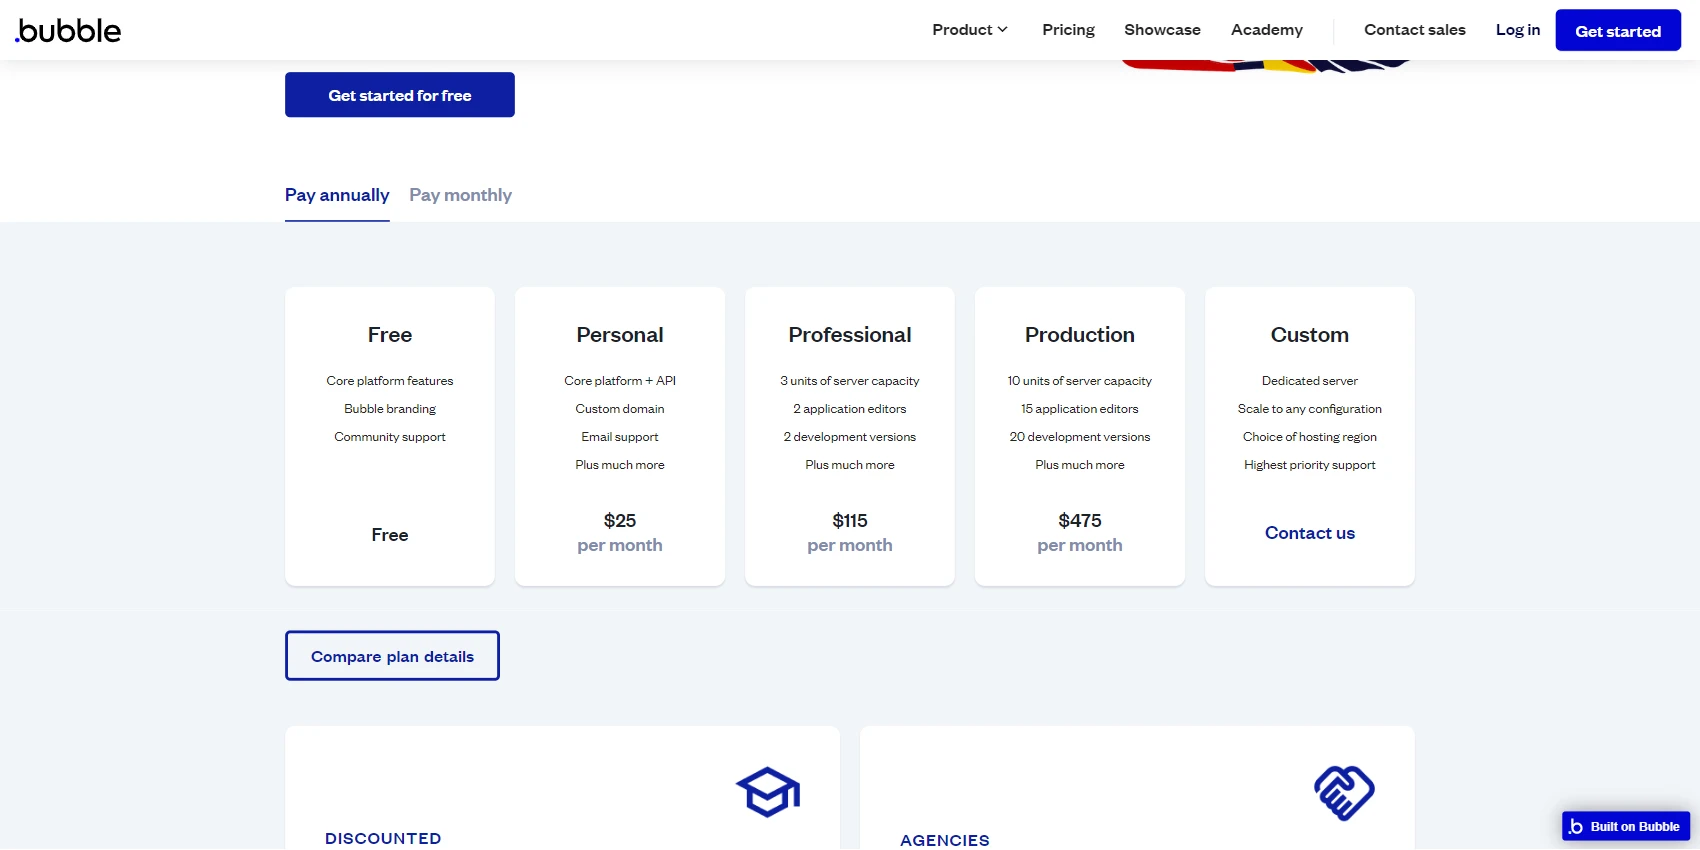The width and height of the screenshot is (1700, 850).
Task: Click the Get started for free button
Action: [x=400, y=95]
